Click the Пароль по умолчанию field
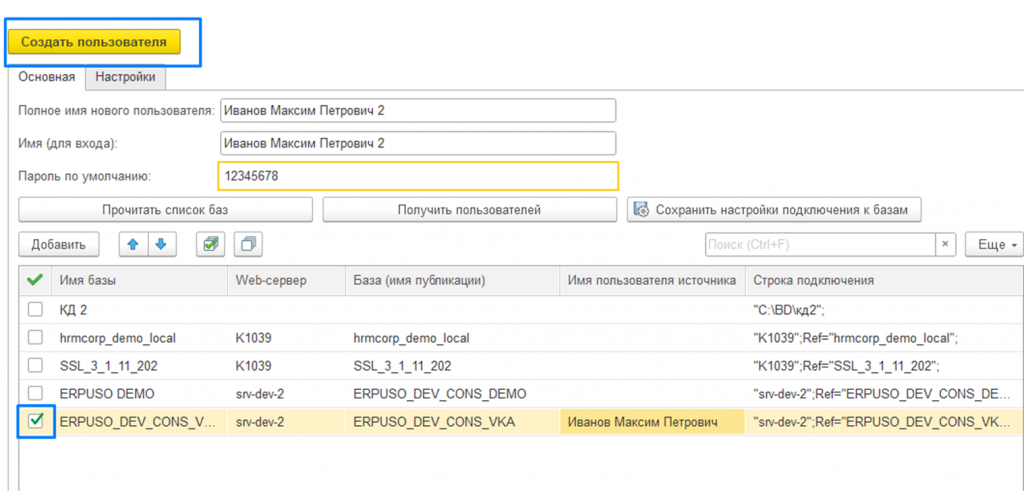Viewport: 1024px width, 491px height. 418,176
